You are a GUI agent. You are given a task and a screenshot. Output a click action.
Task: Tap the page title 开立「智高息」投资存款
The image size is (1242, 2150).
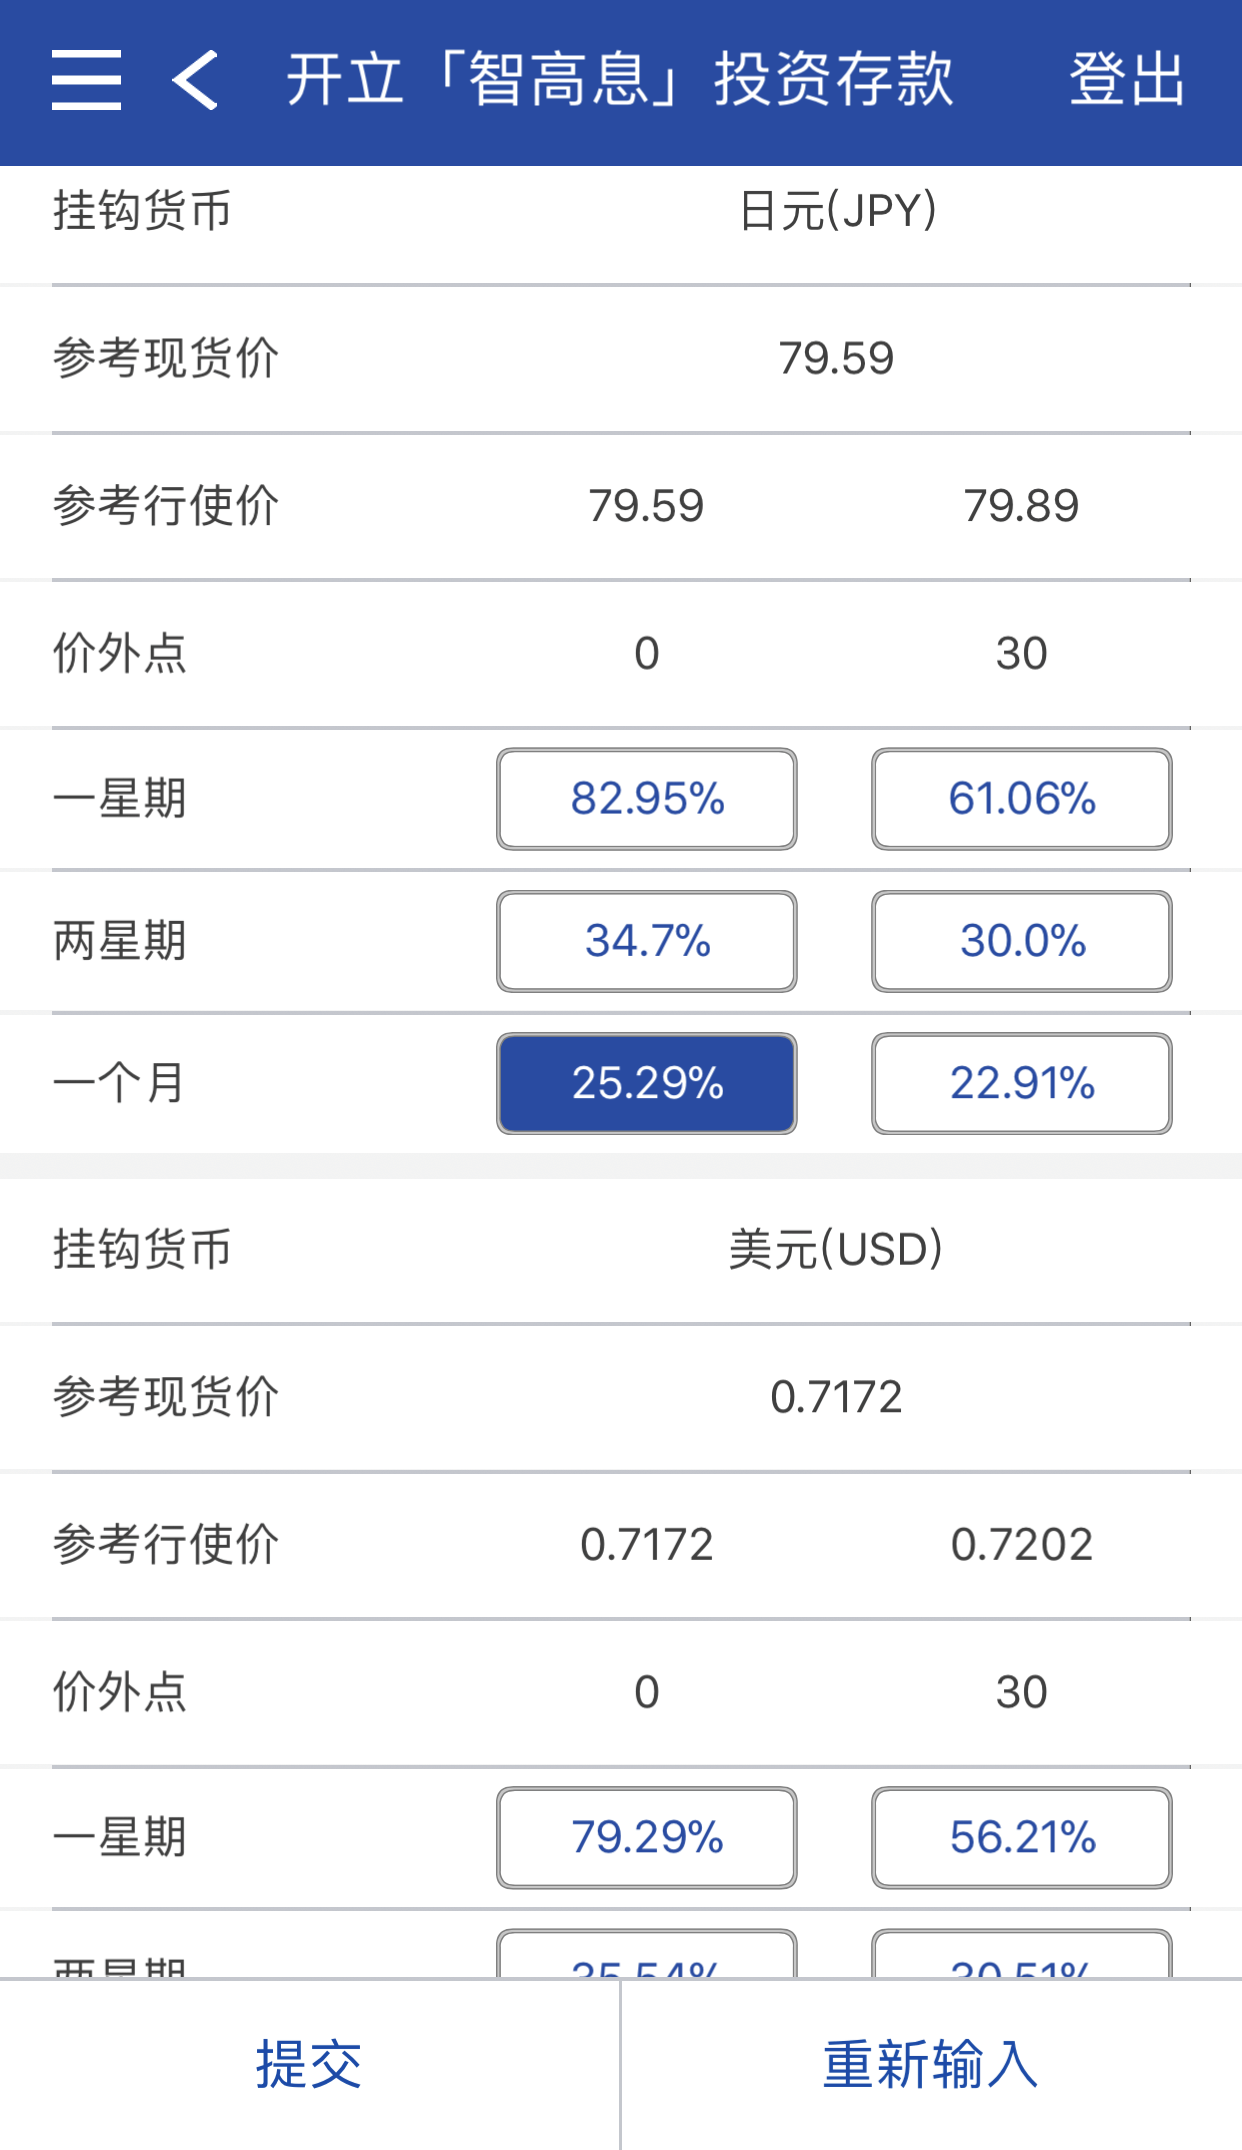(620, 80)
